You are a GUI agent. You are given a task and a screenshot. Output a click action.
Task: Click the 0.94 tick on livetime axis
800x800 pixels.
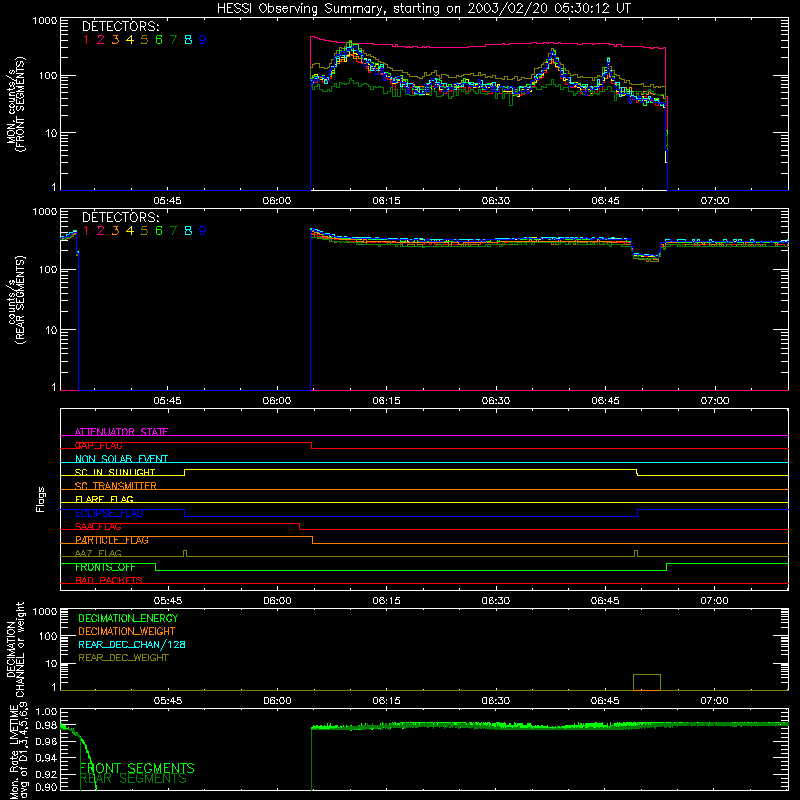click(x=47, y=758)
